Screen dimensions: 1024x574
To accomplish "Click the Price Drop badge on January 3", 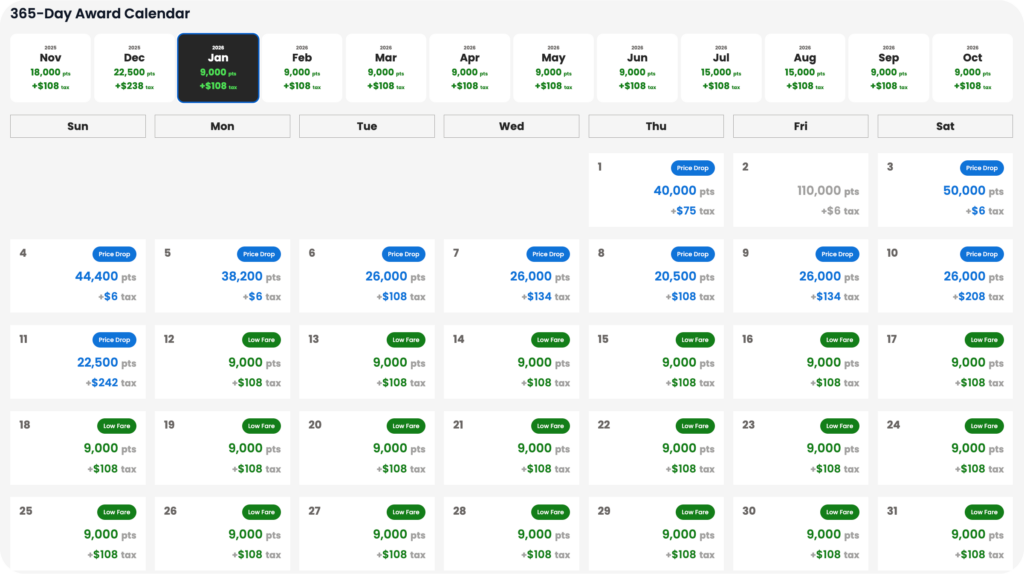I will pyautogui.click(x=981, y=168).
